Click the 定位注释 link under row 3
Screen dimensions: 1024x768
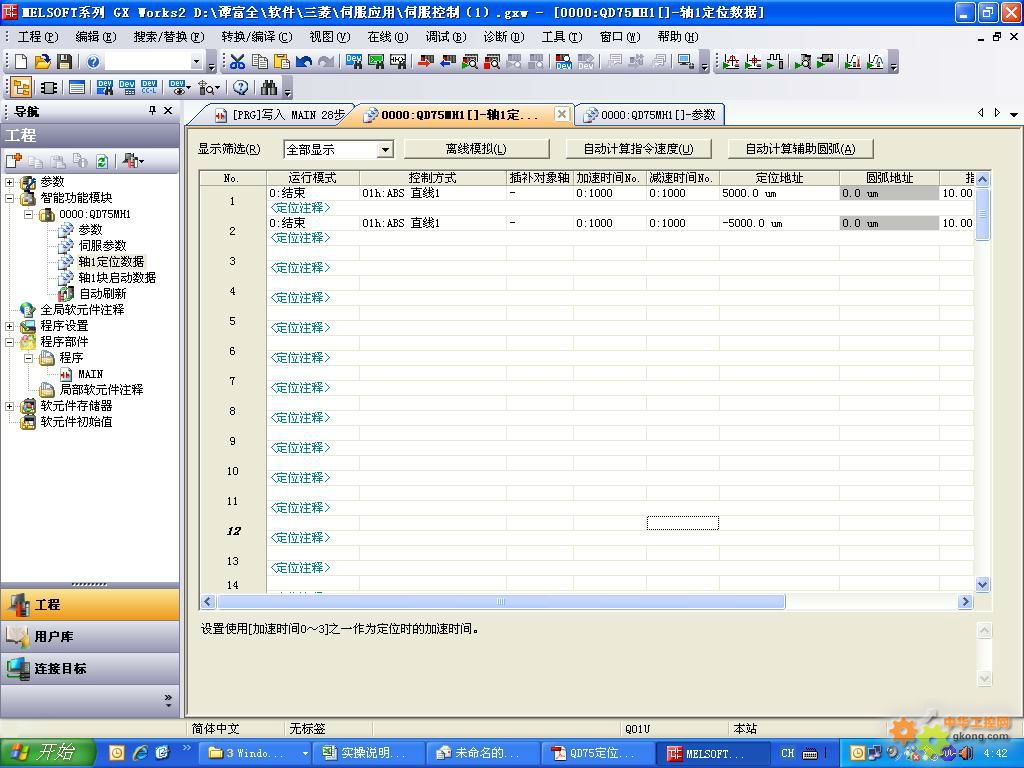[300, 268]
